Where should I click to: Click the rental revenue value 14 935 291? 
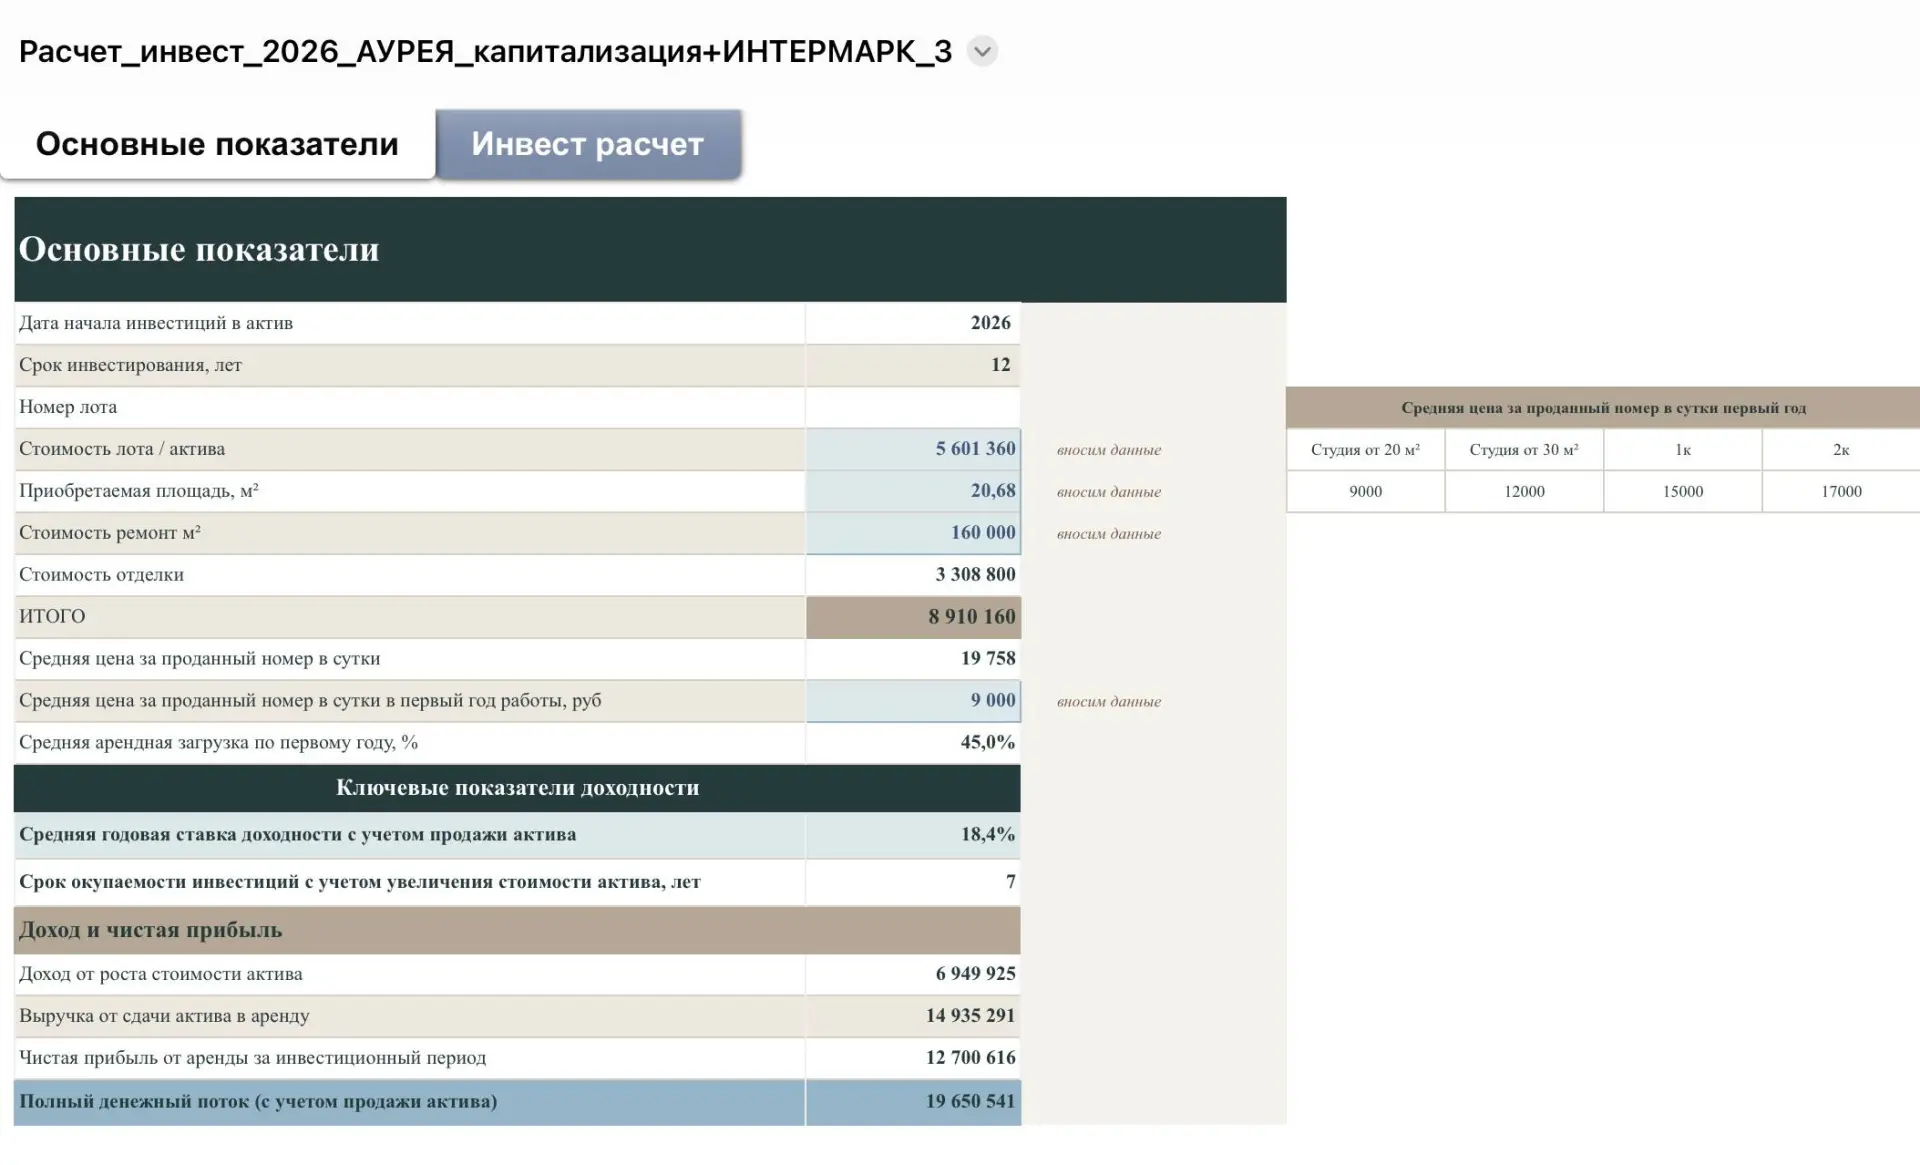coord(913,1016)
